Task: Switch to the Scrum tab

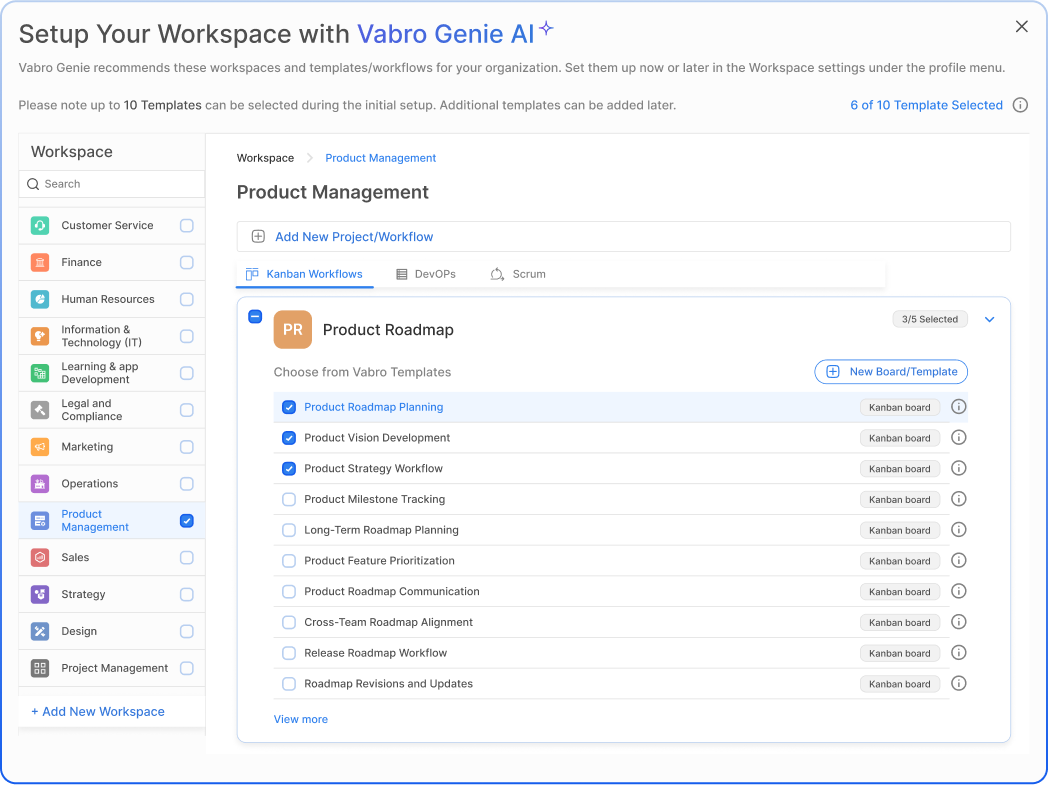Action: [x=518, y=273]
